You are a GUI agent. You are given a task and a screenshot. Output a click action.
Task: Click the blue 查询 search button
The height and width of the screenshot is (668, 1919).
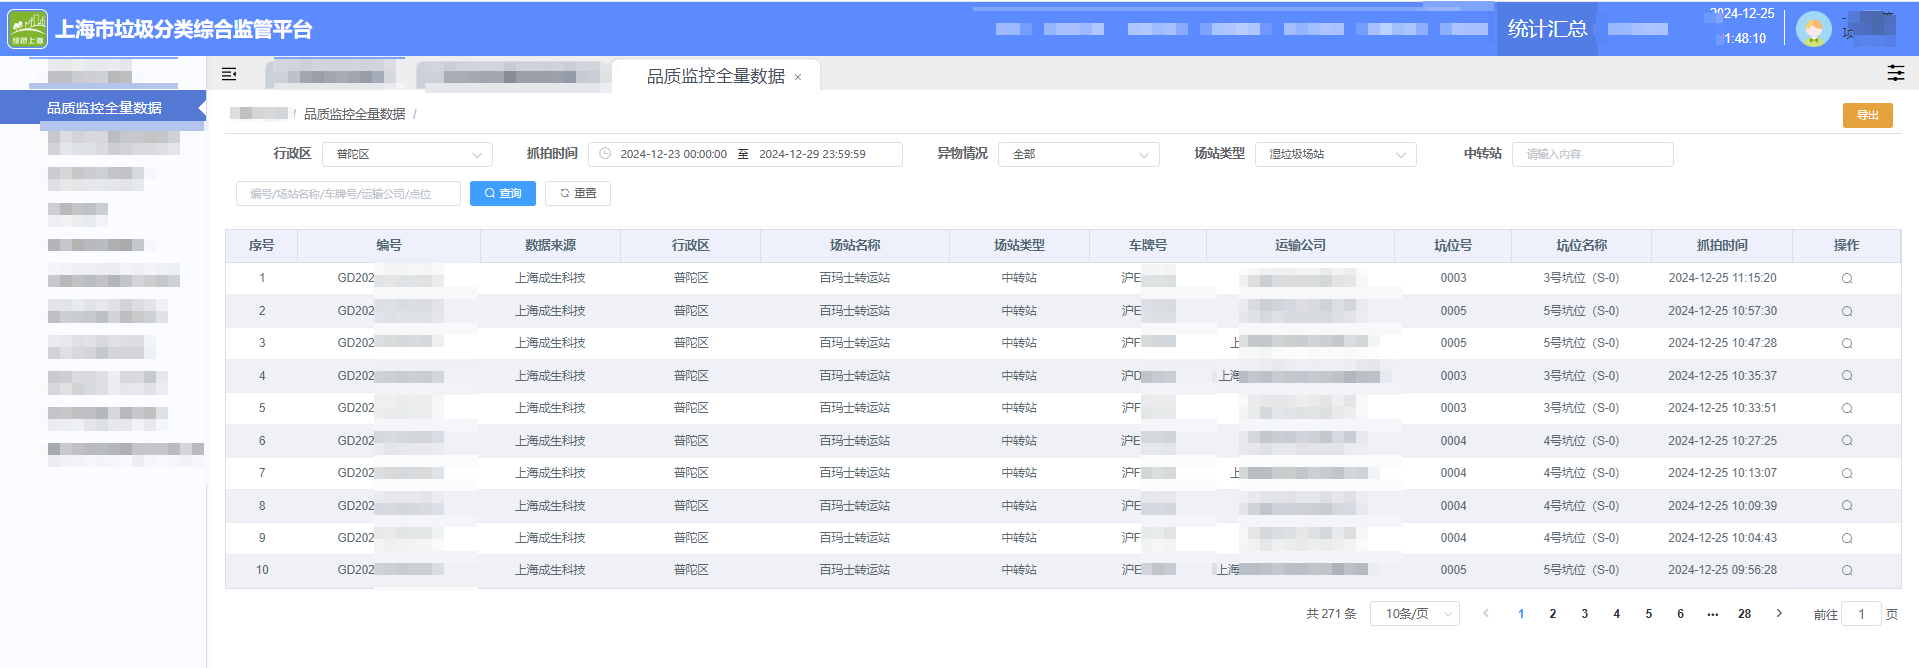(x=503, y=193)
